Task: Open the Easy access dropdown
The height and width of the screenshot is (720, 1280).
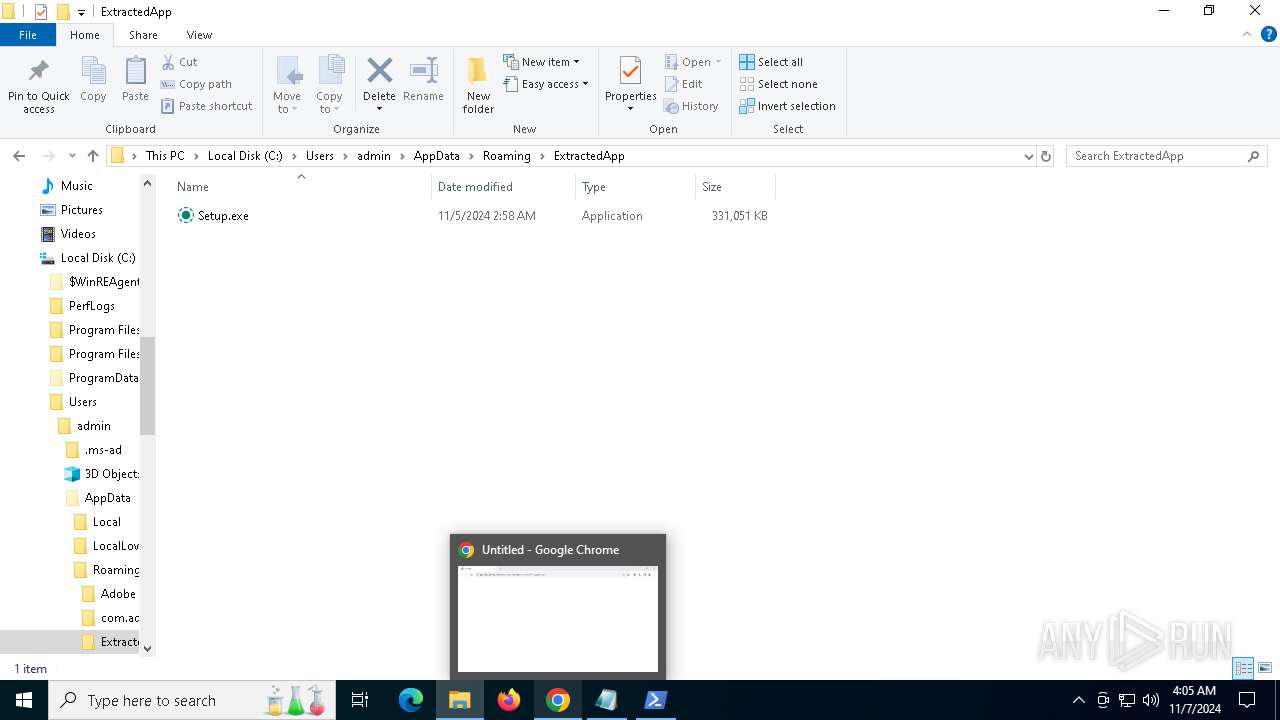Action: (x=546, y=84)
